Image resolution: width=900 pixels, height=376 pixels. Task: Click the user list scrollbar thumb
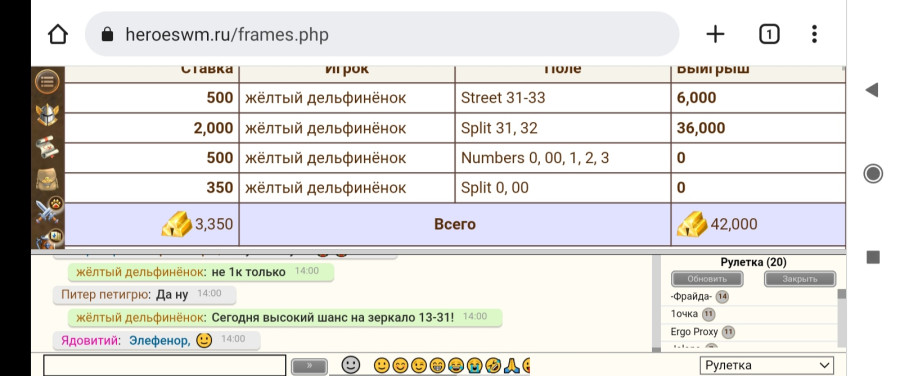click(x=841, y=294)
